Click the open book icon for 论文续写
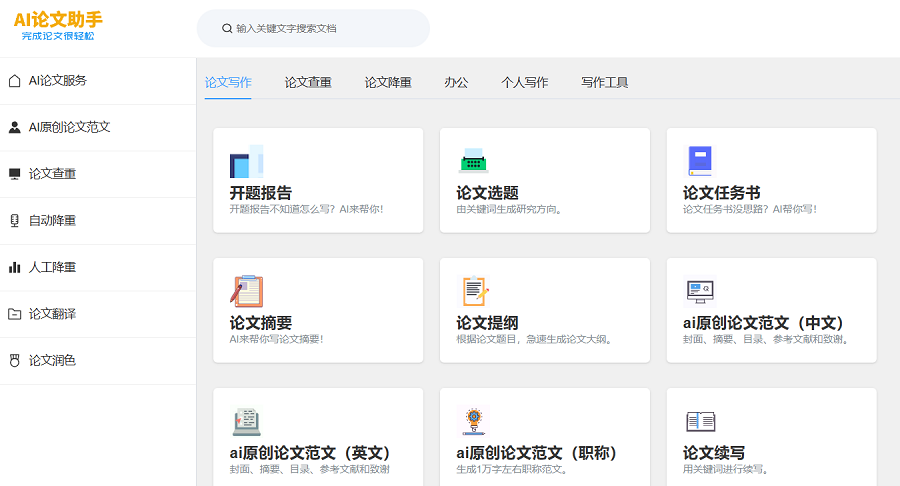 pyautogui.click(x=700, y=421)
